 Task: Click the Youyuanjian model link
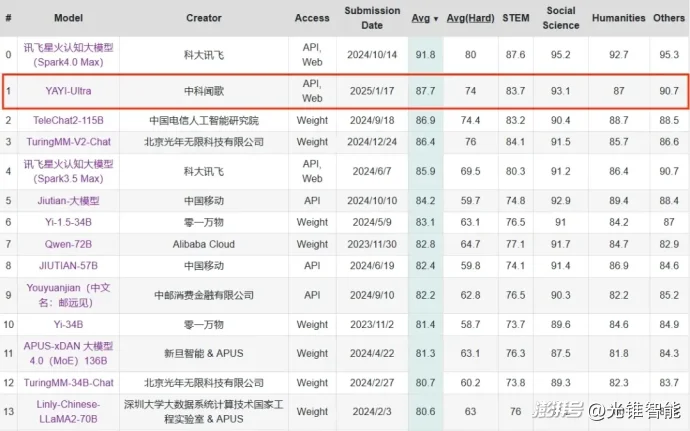tap(69, 295)
